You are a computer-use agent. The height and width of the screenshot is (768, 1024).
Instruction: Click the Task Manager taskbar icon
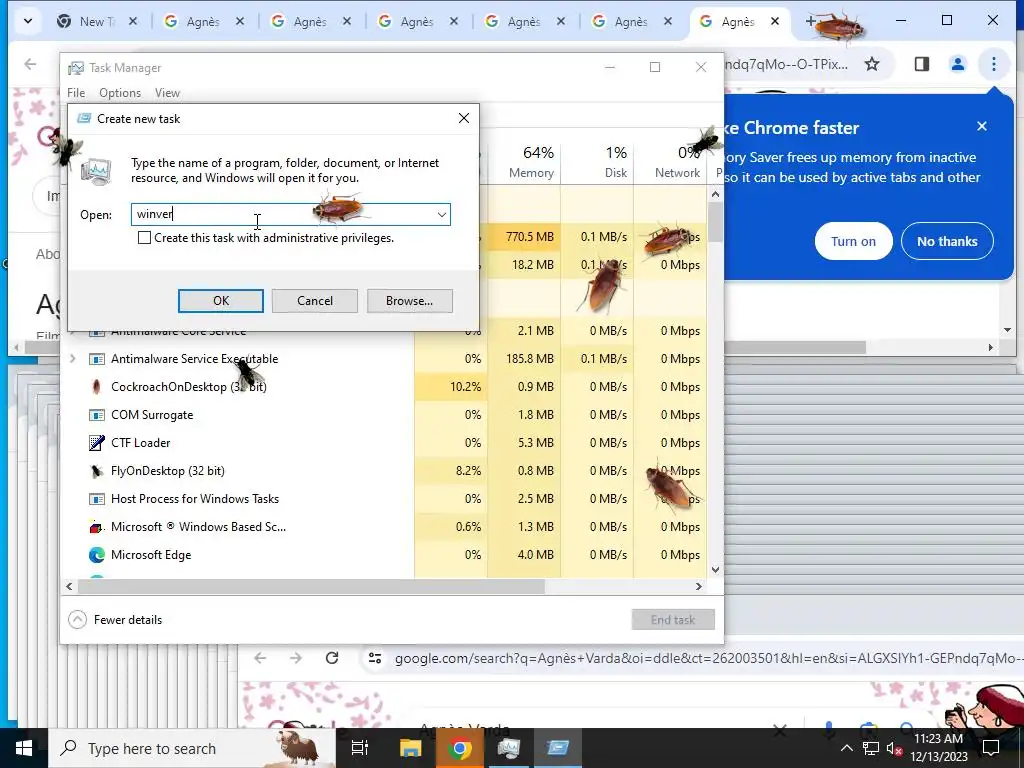pos(509,748)
